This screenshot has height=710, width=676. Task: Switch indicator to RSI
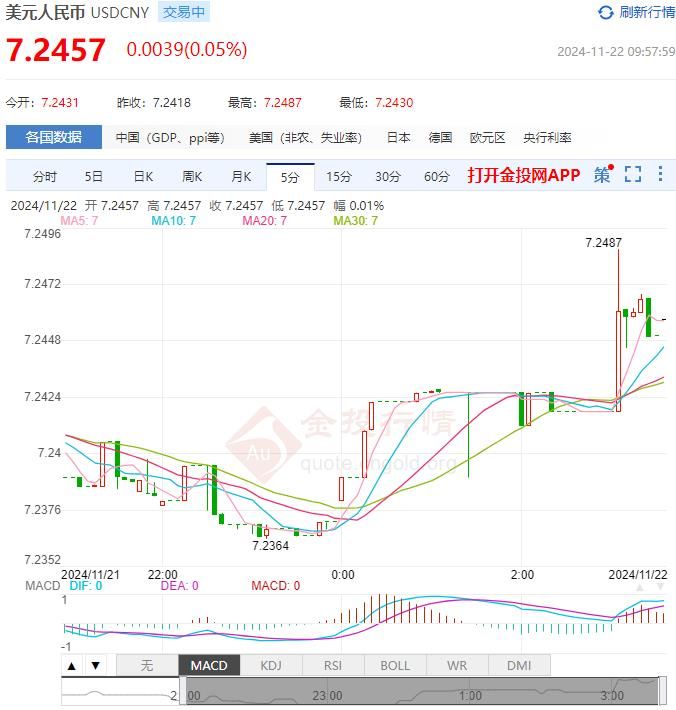[333, 666]
